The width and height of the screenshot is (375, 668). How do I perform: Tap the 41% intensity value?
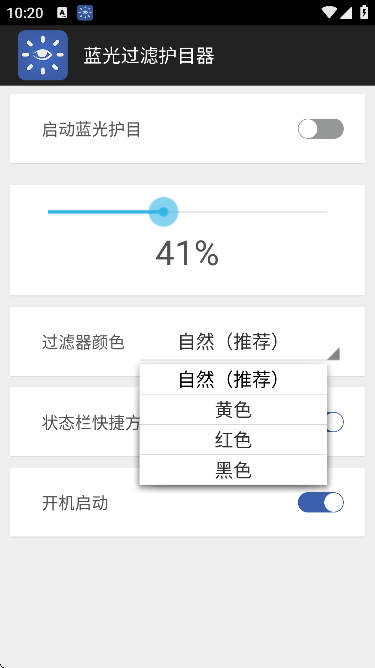187,253
